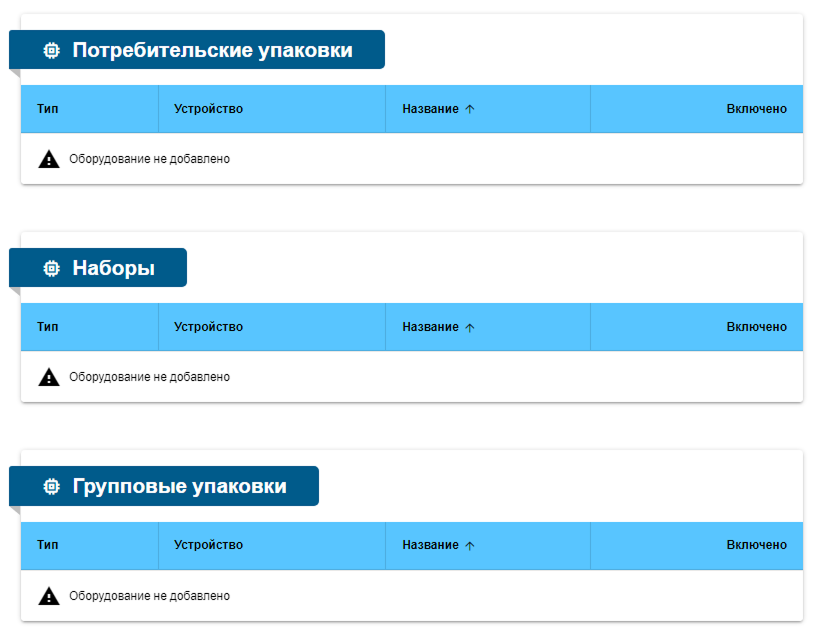This screenshot has width=814, height=636.
Task: Sort Потребительские упаковки by Устройство column
Action: point(208,109)
